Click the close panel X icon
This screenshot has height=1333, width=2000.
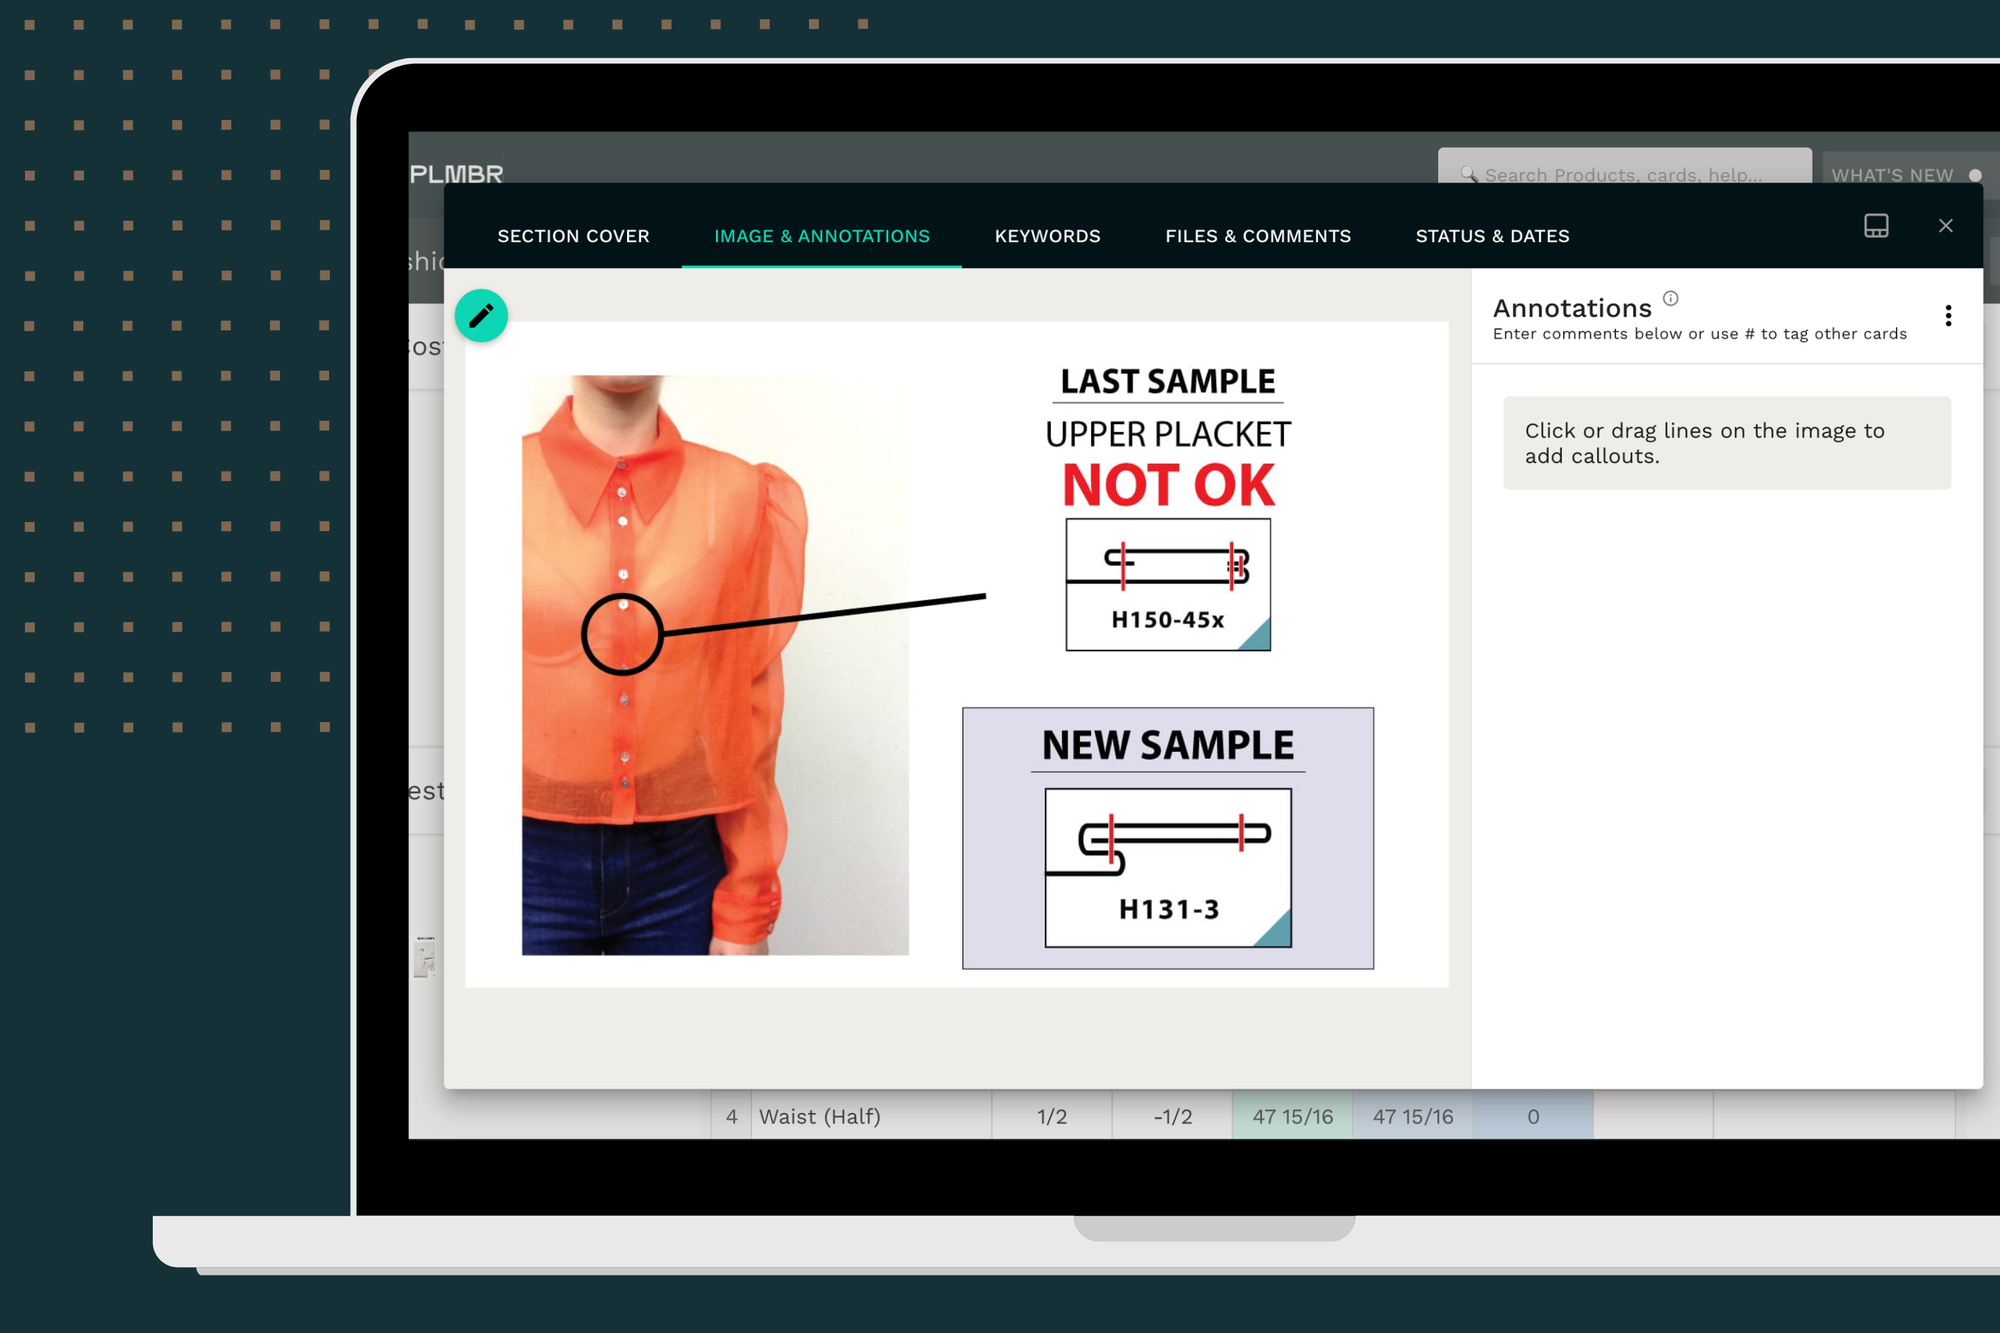(1945, 226)
